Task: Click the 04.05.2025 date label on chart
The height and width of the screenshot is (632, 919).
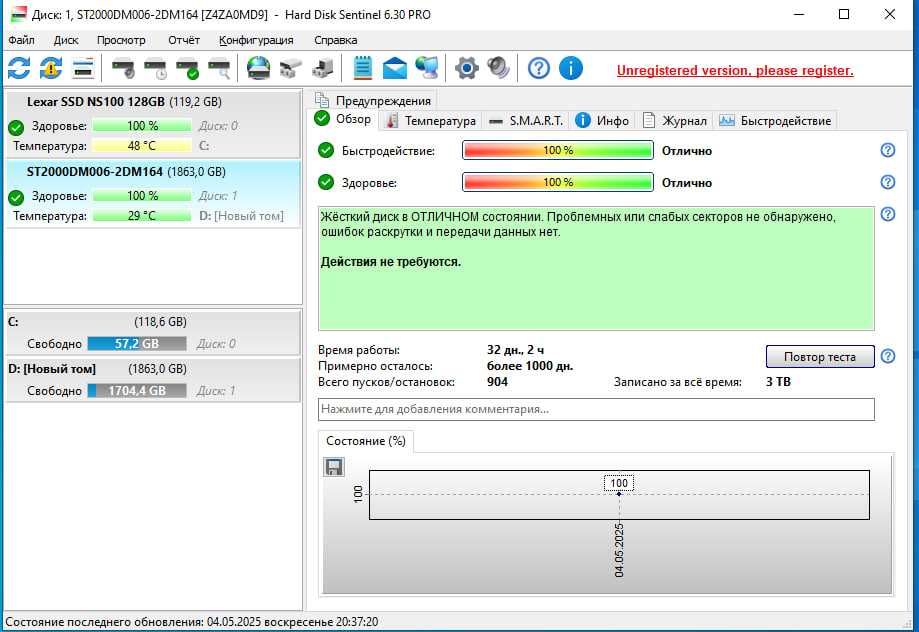Action: pos(620,551)
